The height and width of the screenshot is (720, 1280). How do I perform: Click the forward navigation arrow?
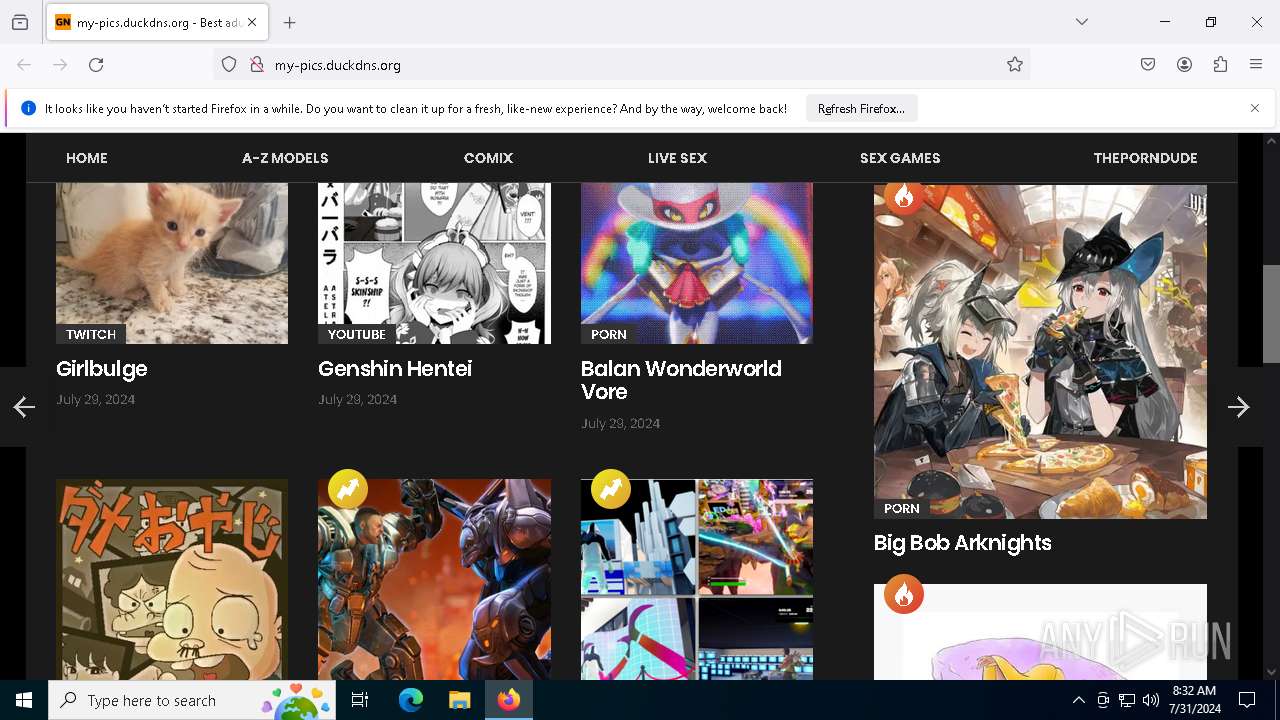click(x=60, y=65)
